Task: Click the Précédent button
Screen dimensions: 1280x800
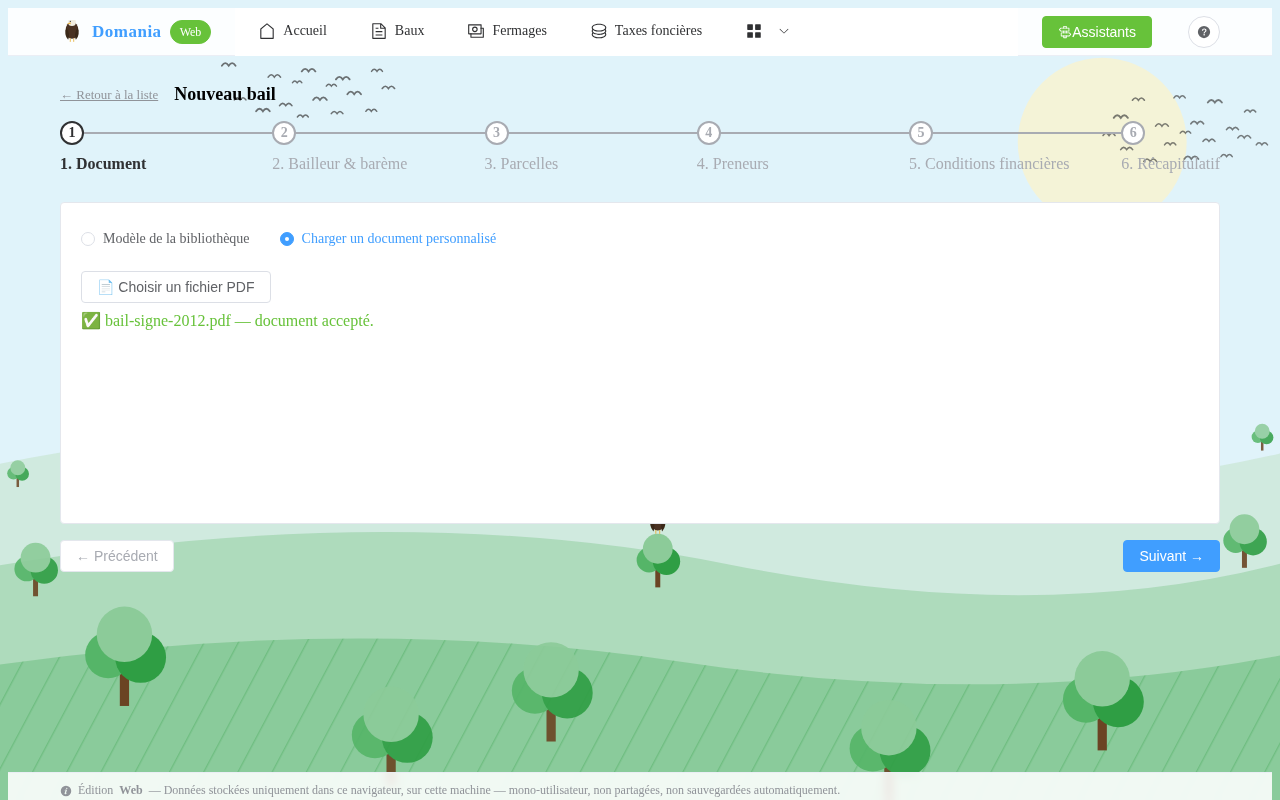Action: [117, 556]
